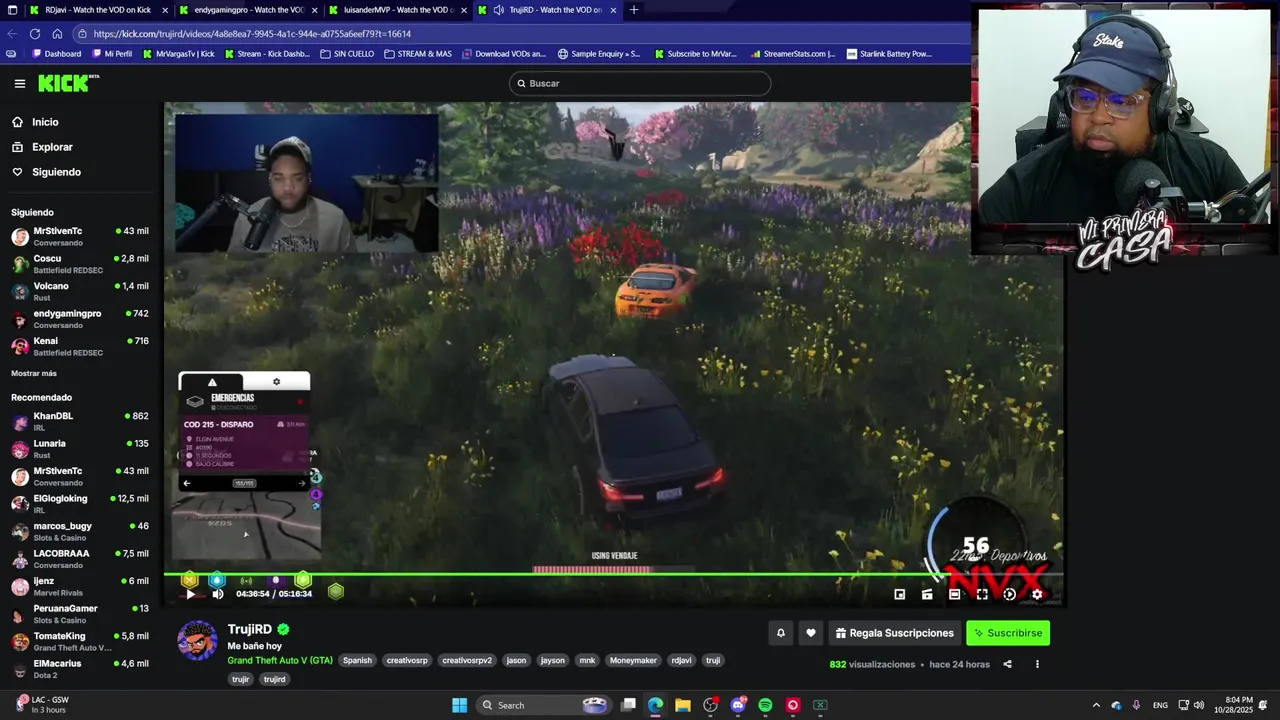Image resolution: width=1280 pixels, height=720 pixels.
Task: Open StreamerStats.com bookmark
Action: (x=792, y=54)
